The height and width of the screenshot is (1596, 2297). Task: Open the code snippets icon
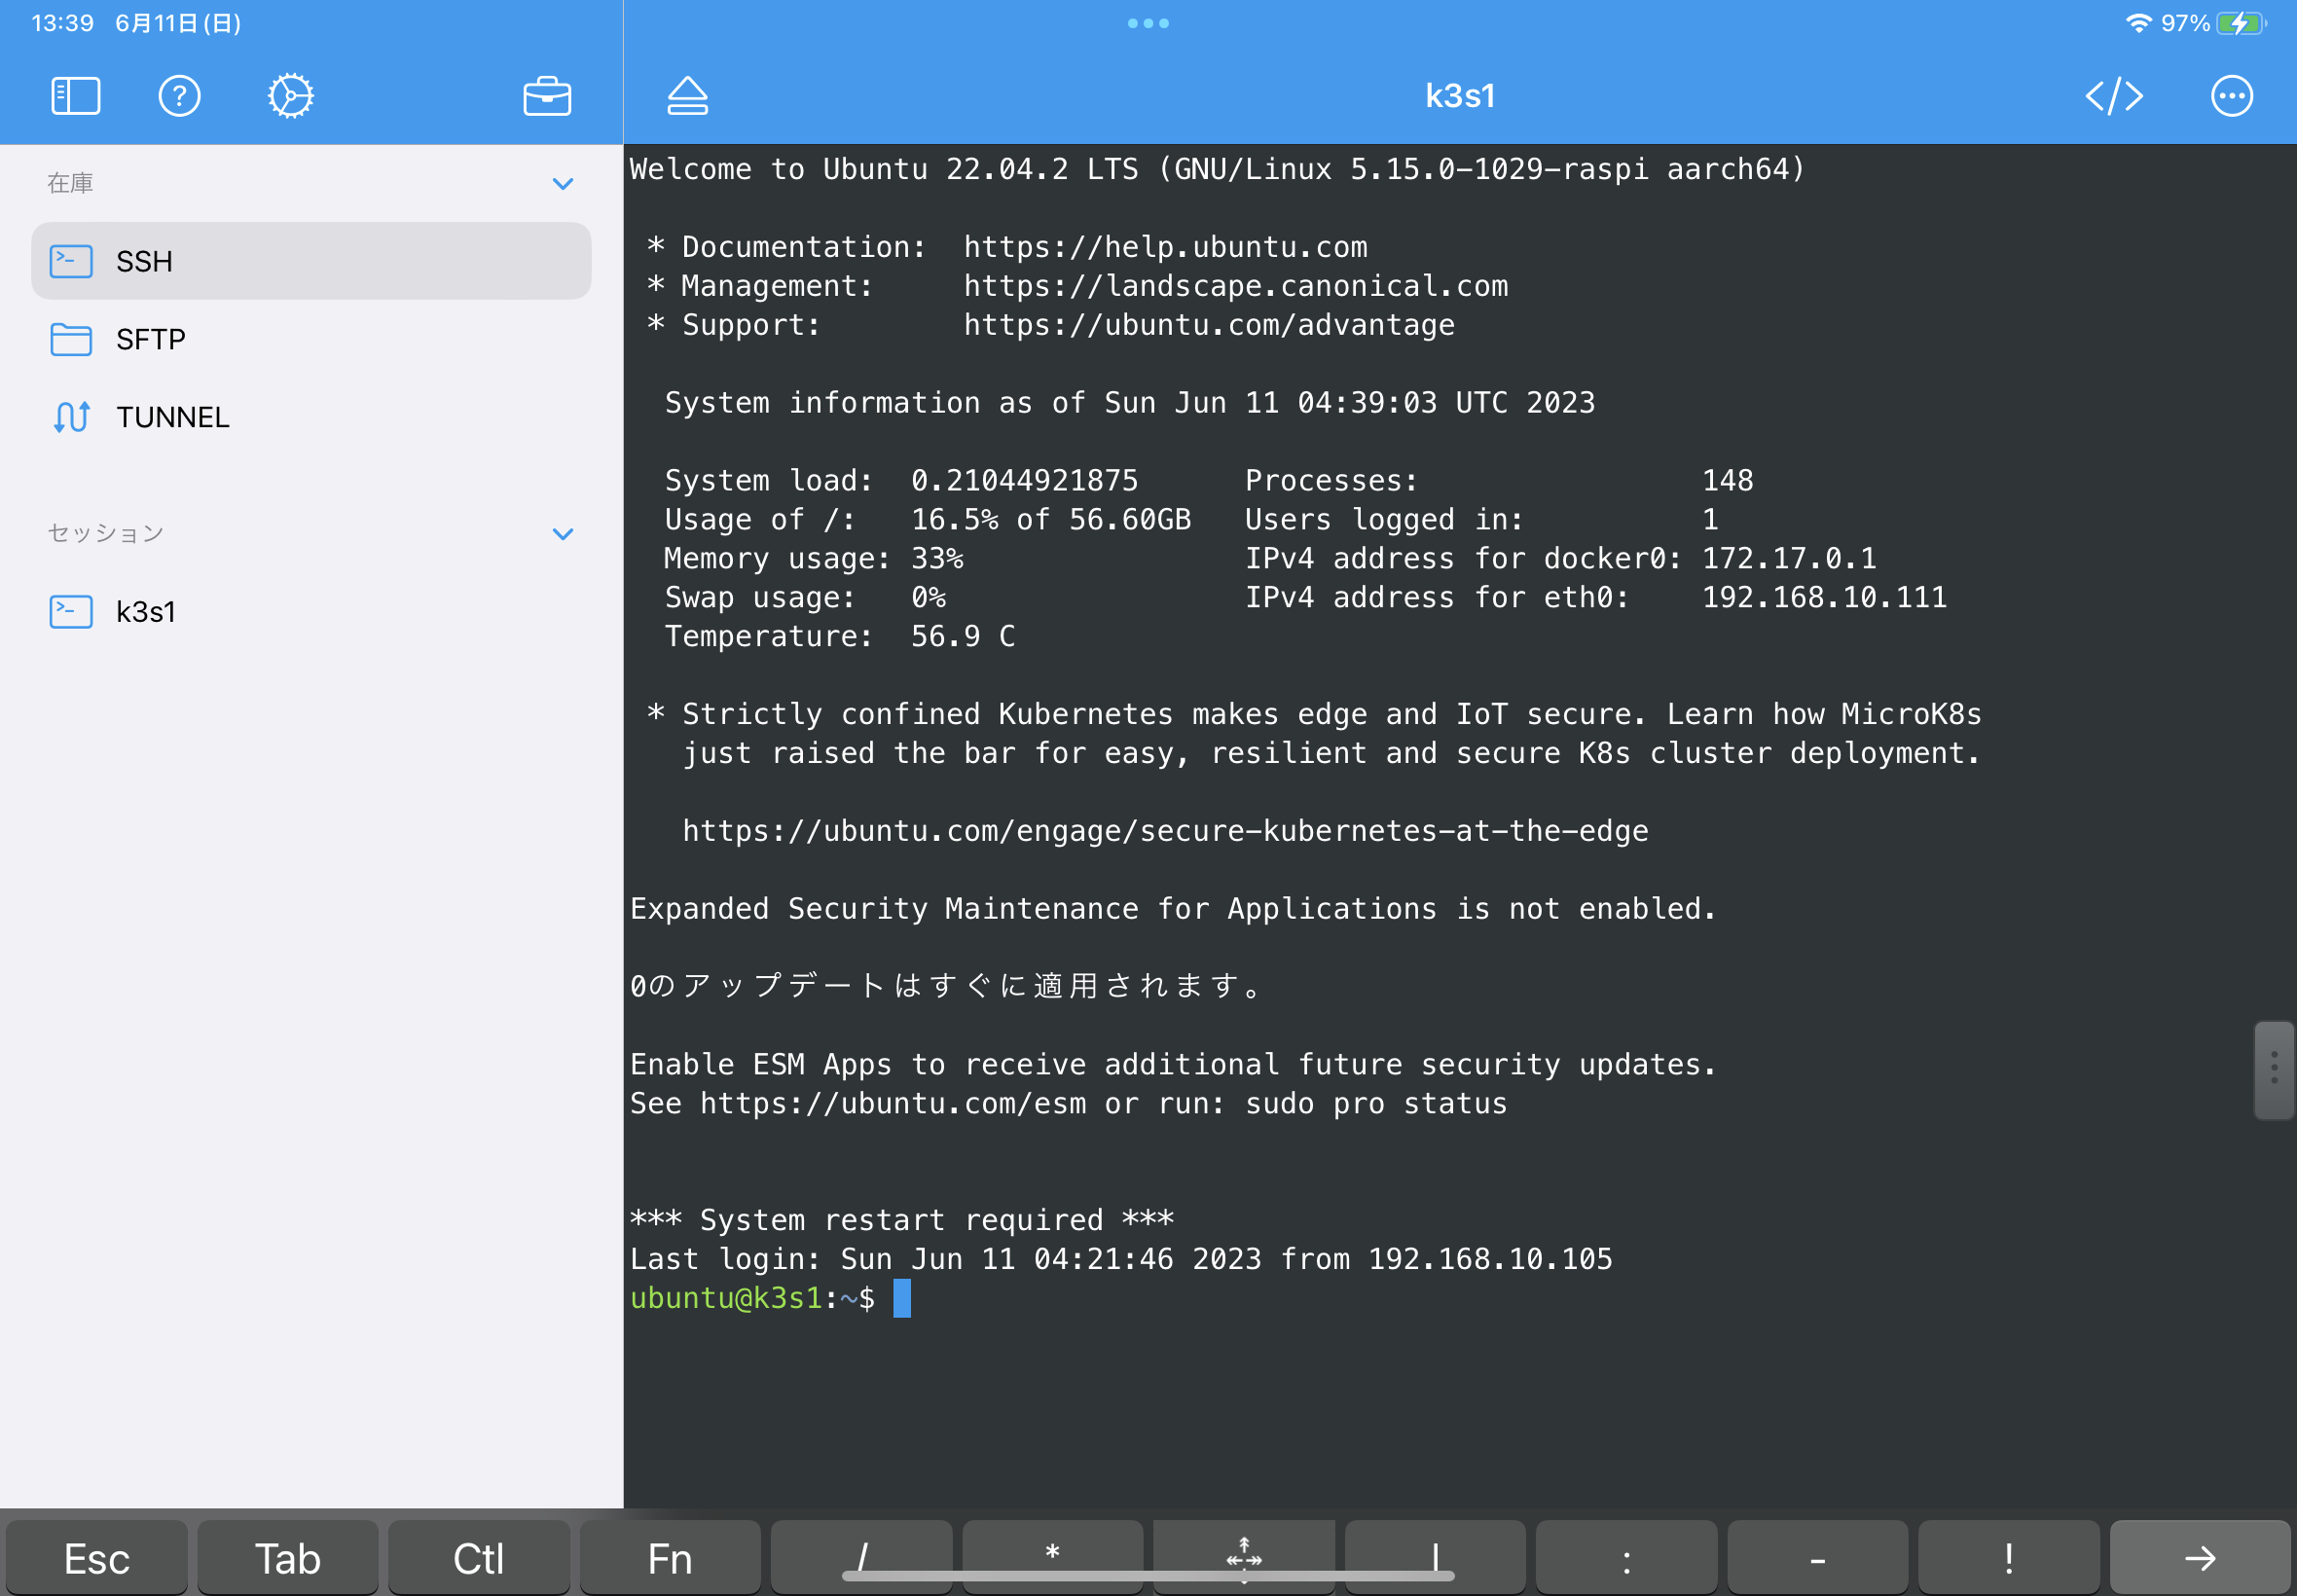[2115, 95]
